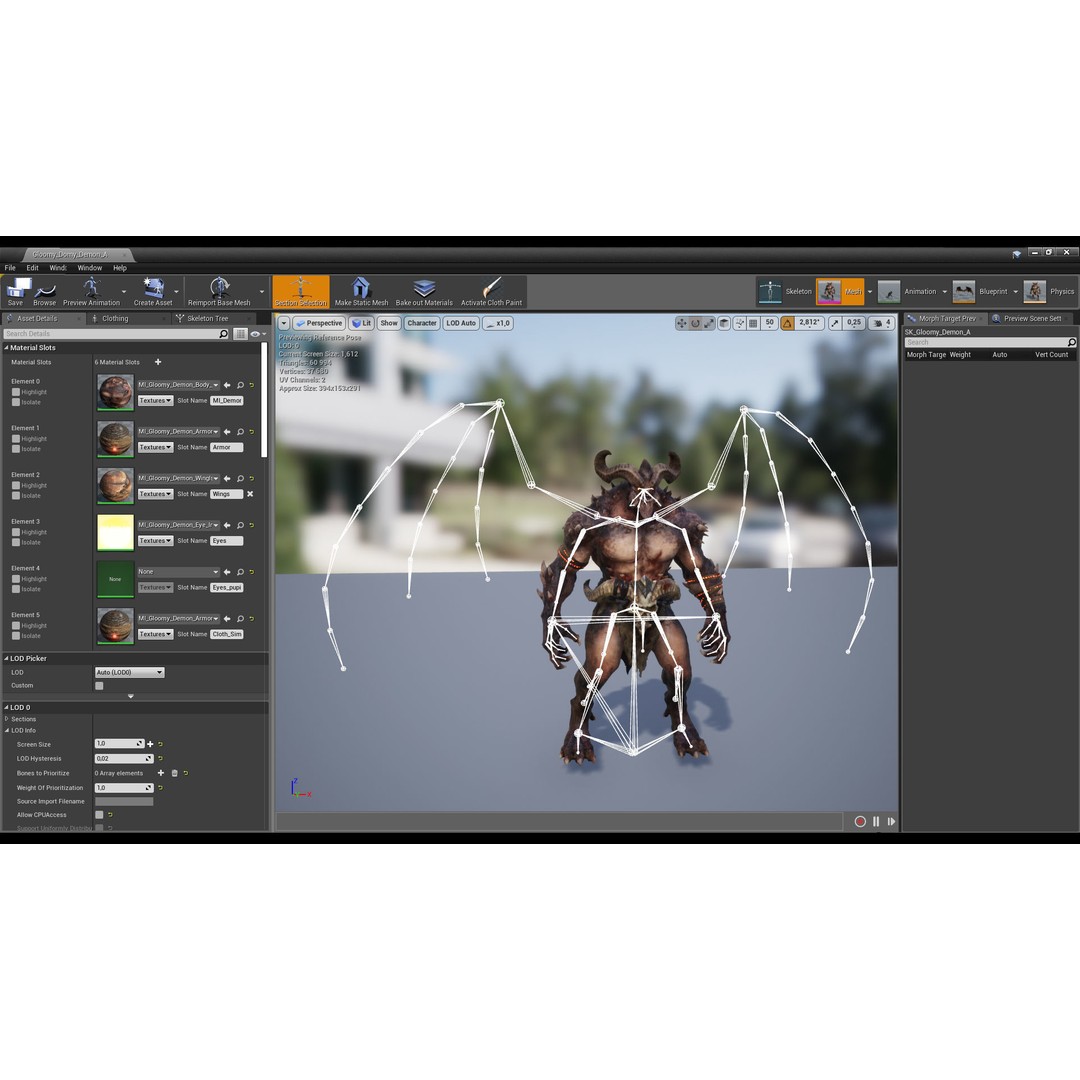
Task: Tick the LOD Picker Custom checkbox
Action: (99, 685)
